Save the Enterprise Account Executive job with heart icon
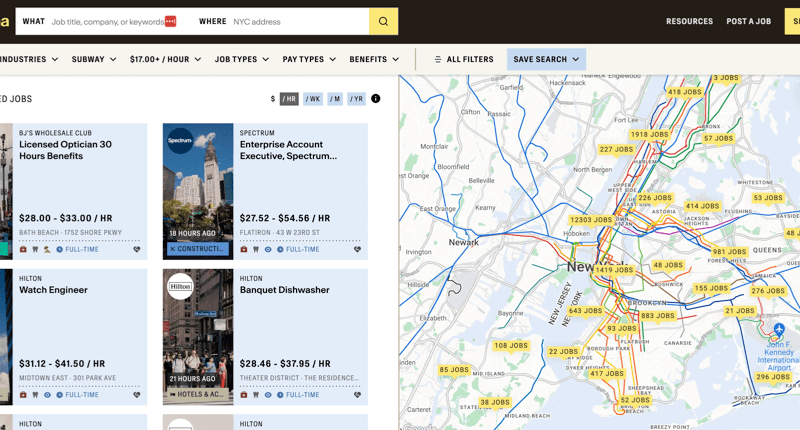The image size is (800, 430). click(357, 250)
